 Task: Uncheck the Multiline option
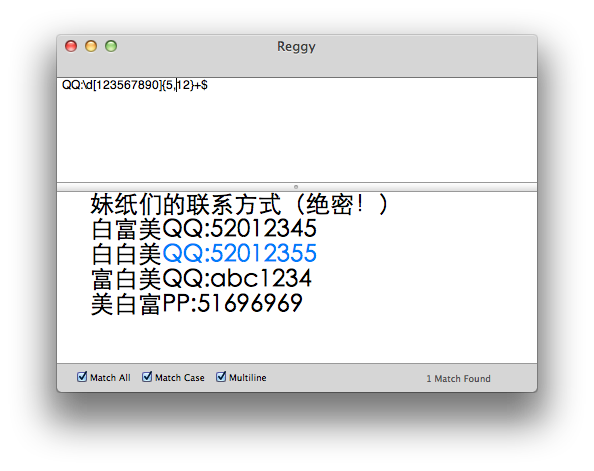point(221,377)
